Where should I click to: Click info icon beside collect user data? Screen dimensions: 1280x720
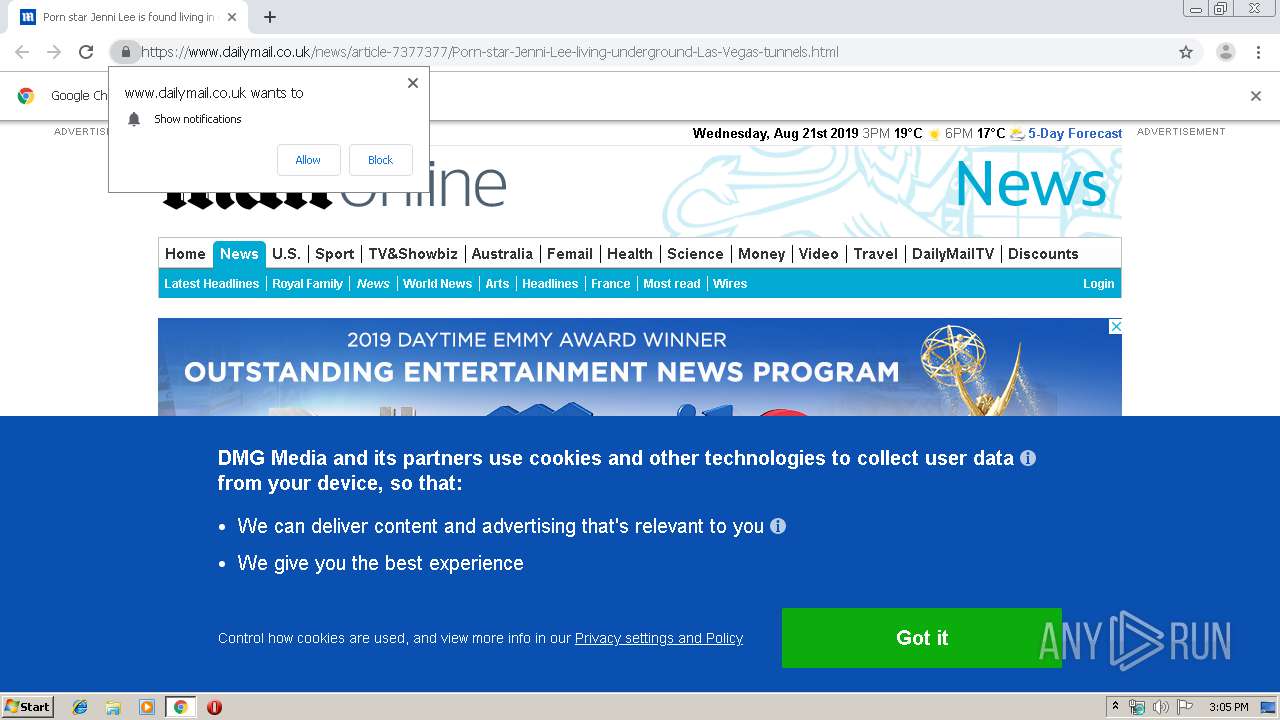[1027, 458]
